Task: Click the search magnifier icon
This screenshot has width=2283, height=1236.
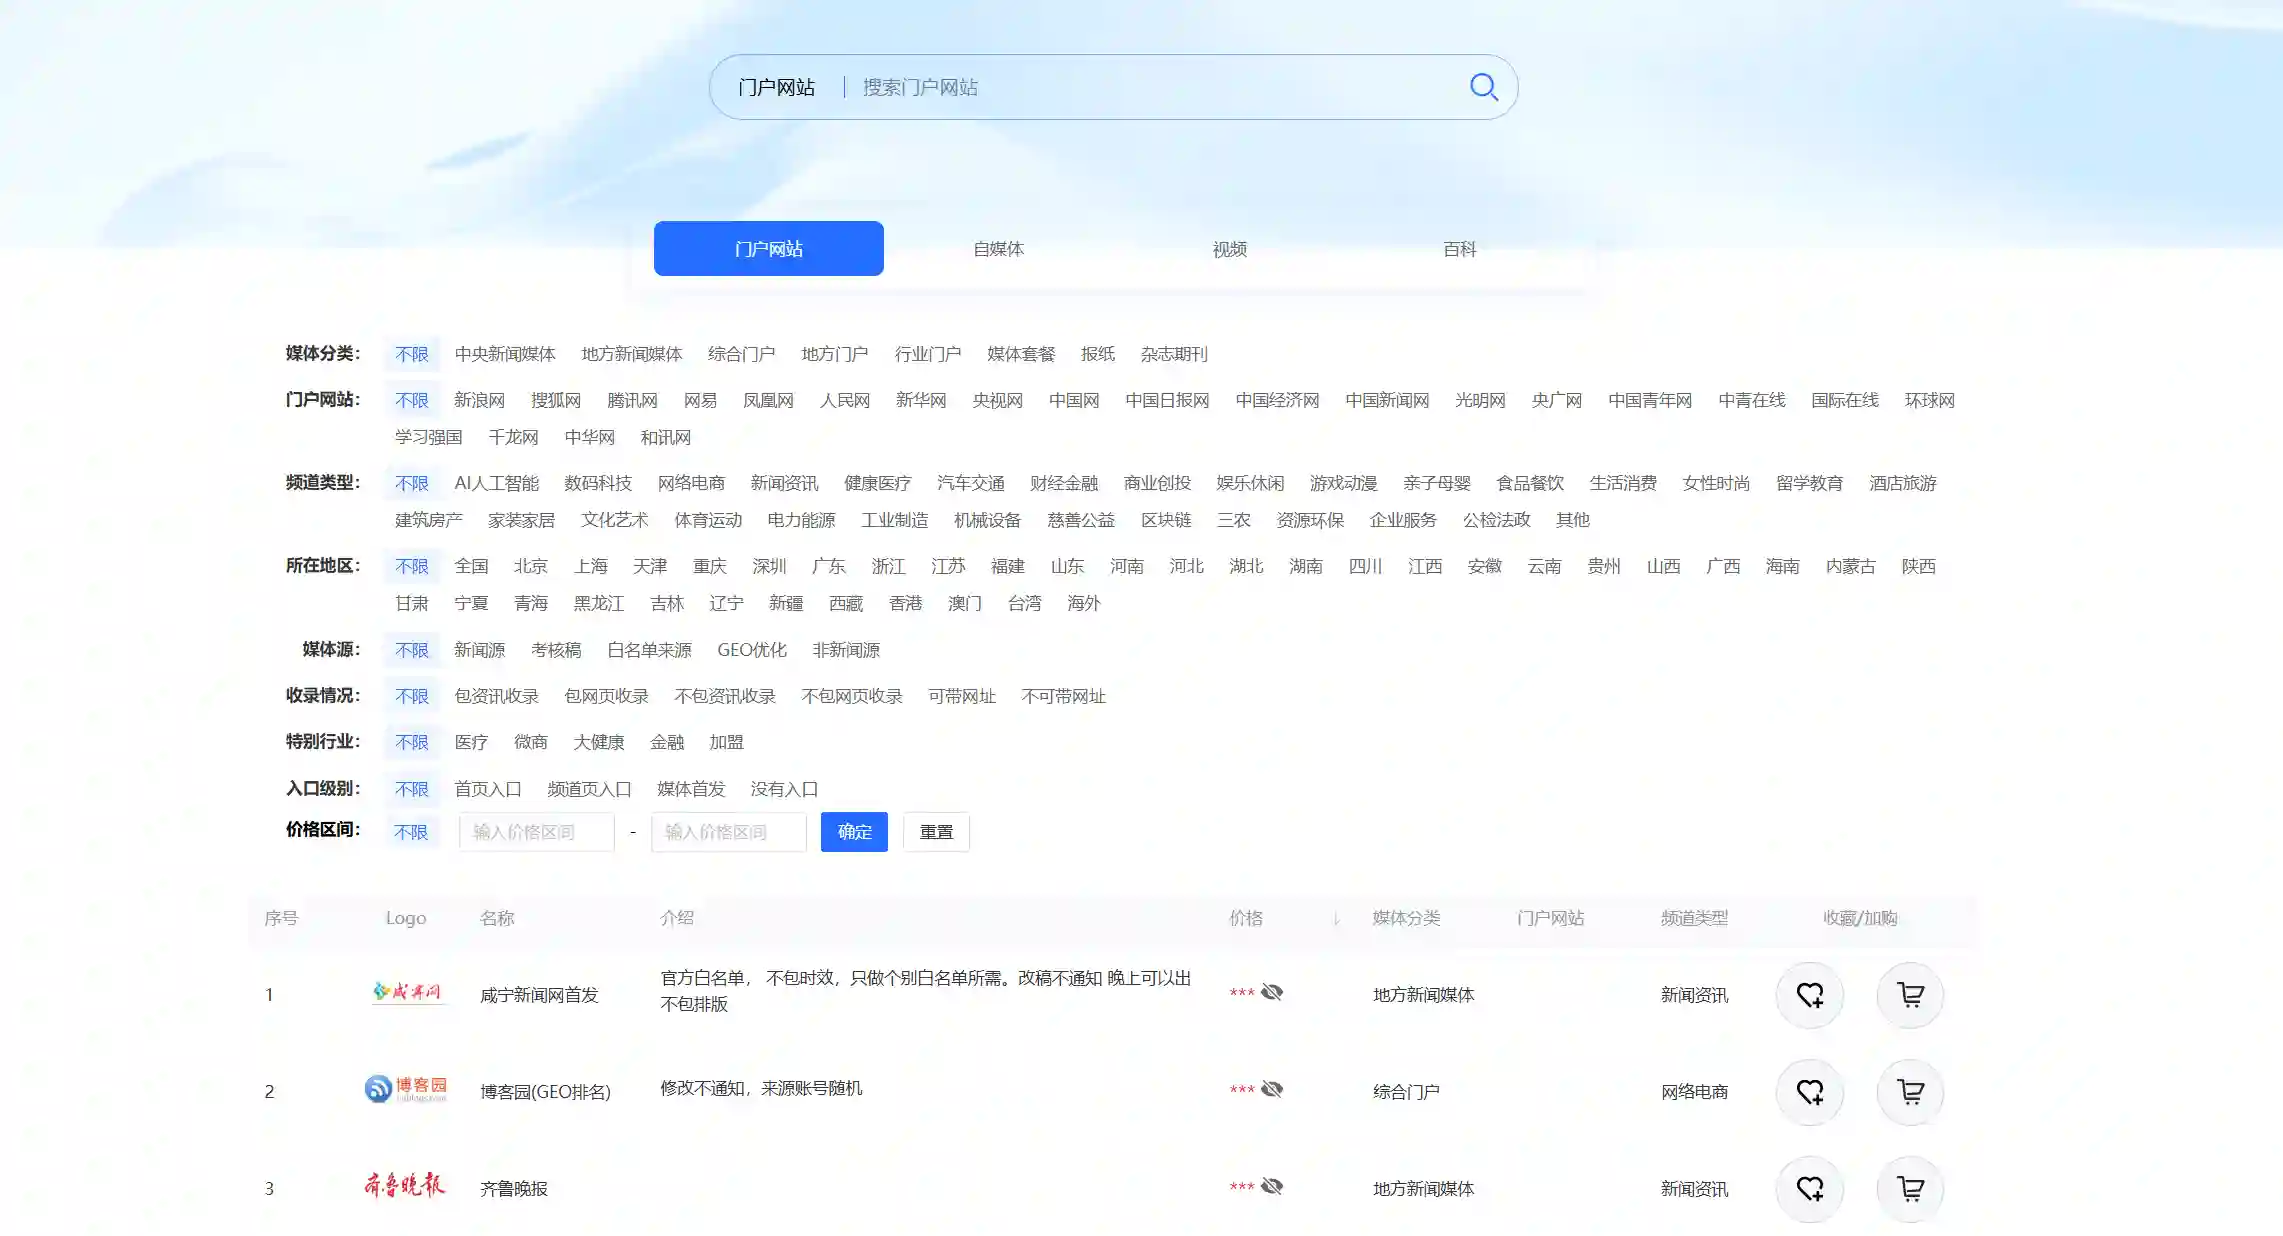Action: tap(1483, 88)
